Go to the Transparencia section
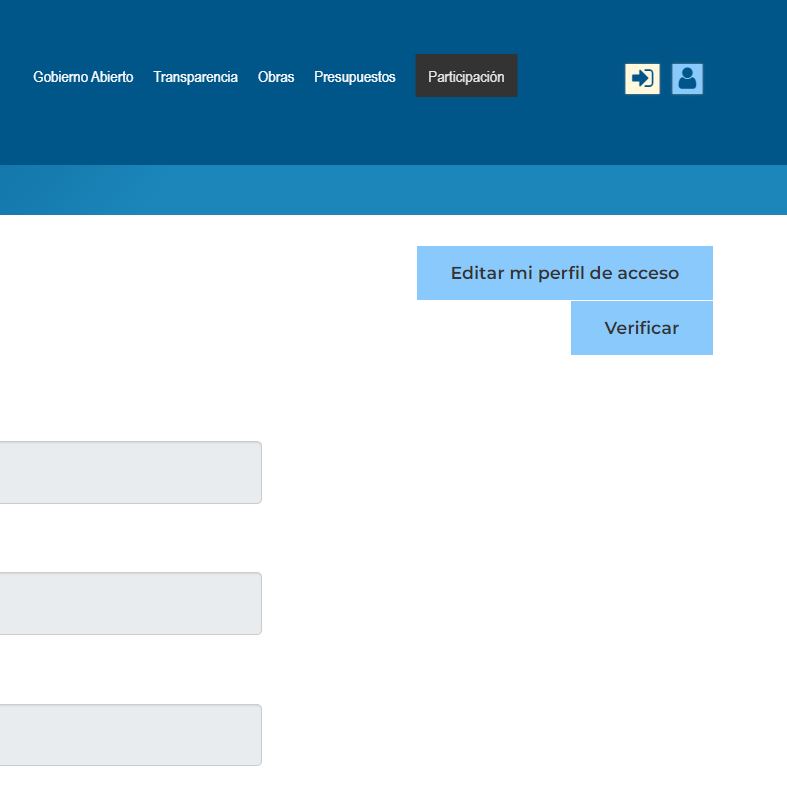The image size is (787, 785). [195, 77]
